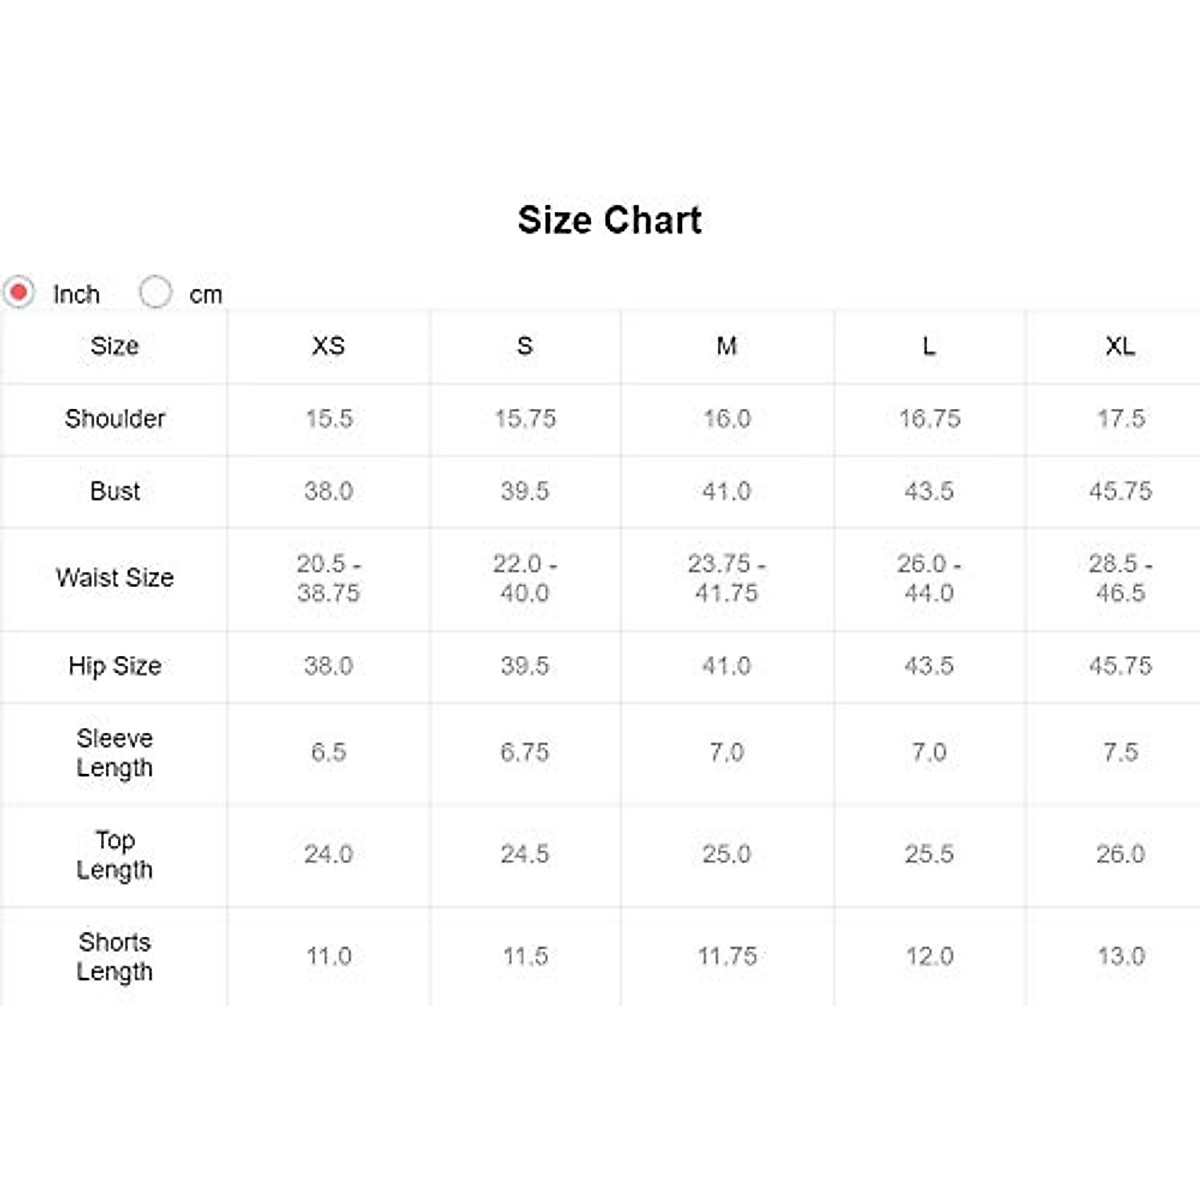Click the M size column header
This screenshot has width=1200, height=1200.
[726, 346]
